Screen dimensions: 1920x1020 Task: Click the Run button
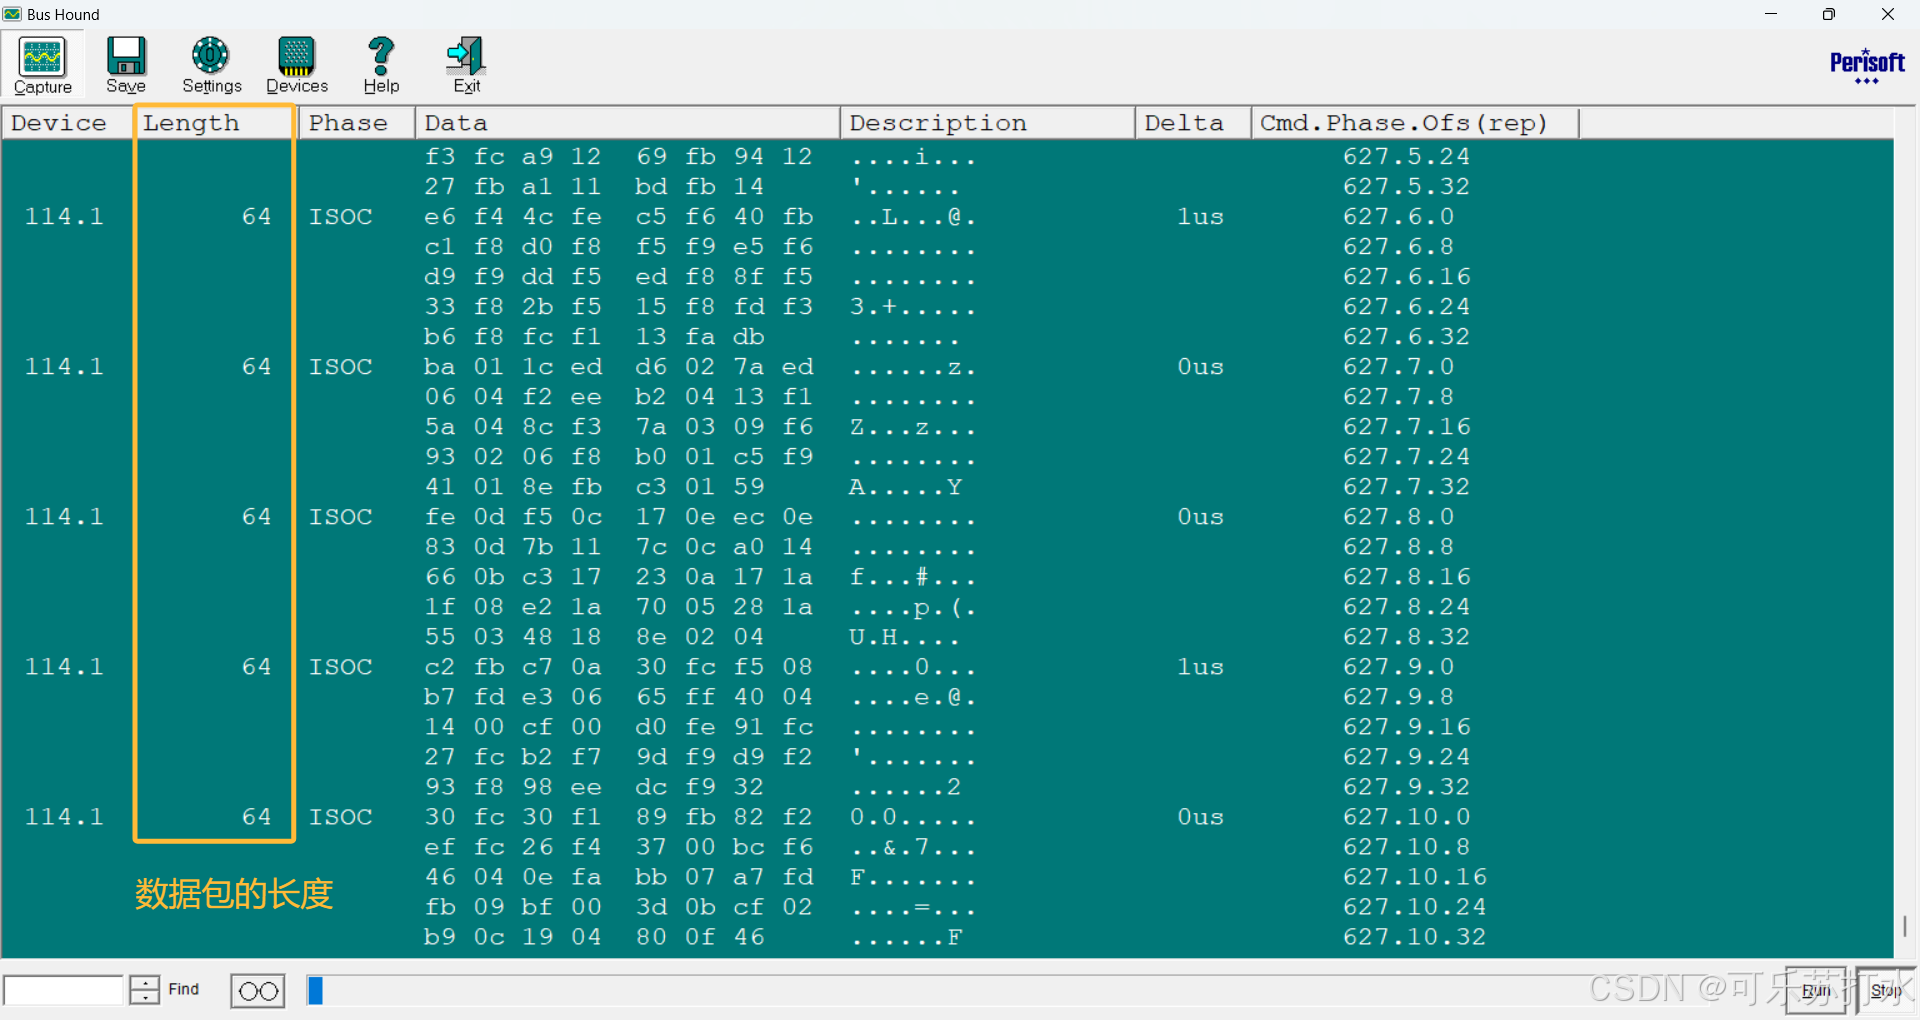pos(1815,991)
